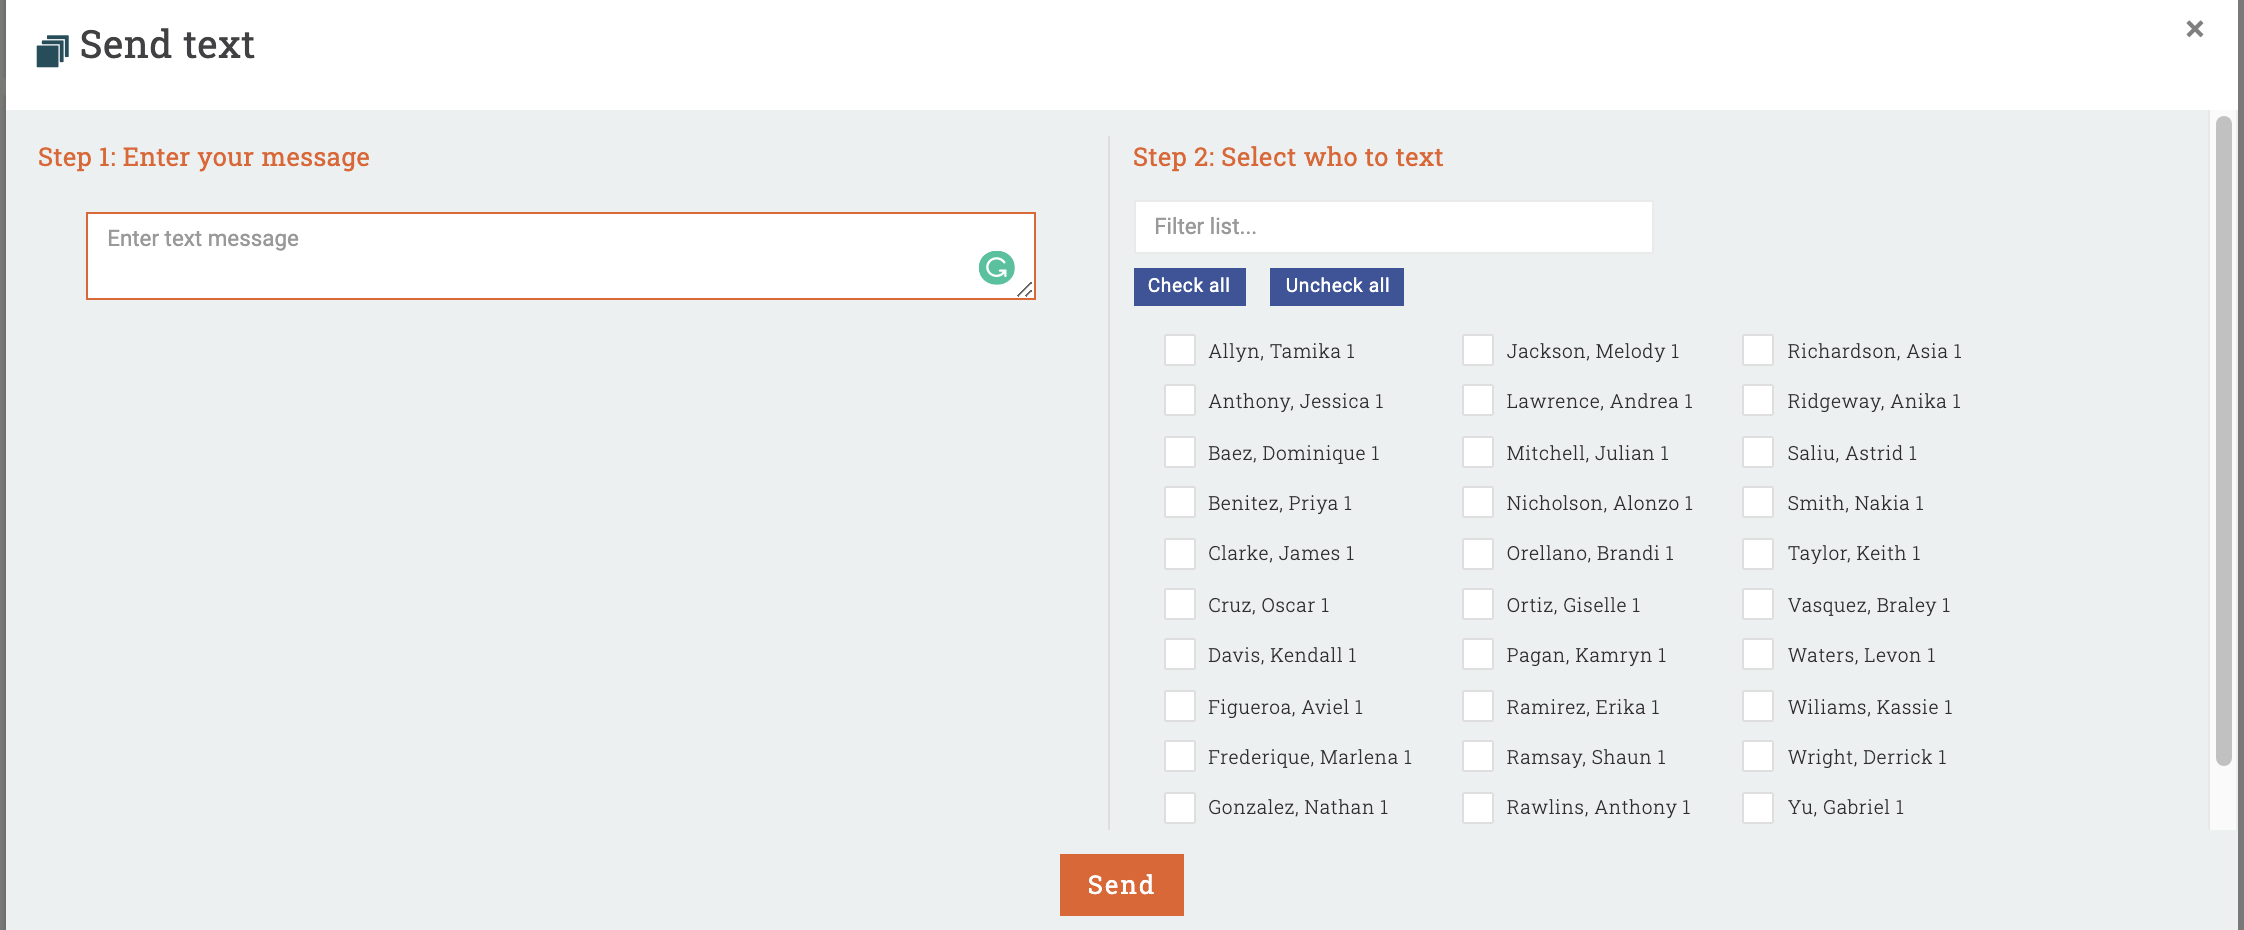
Task: Click into the Filter list field
Action: tap(1392, 227)
